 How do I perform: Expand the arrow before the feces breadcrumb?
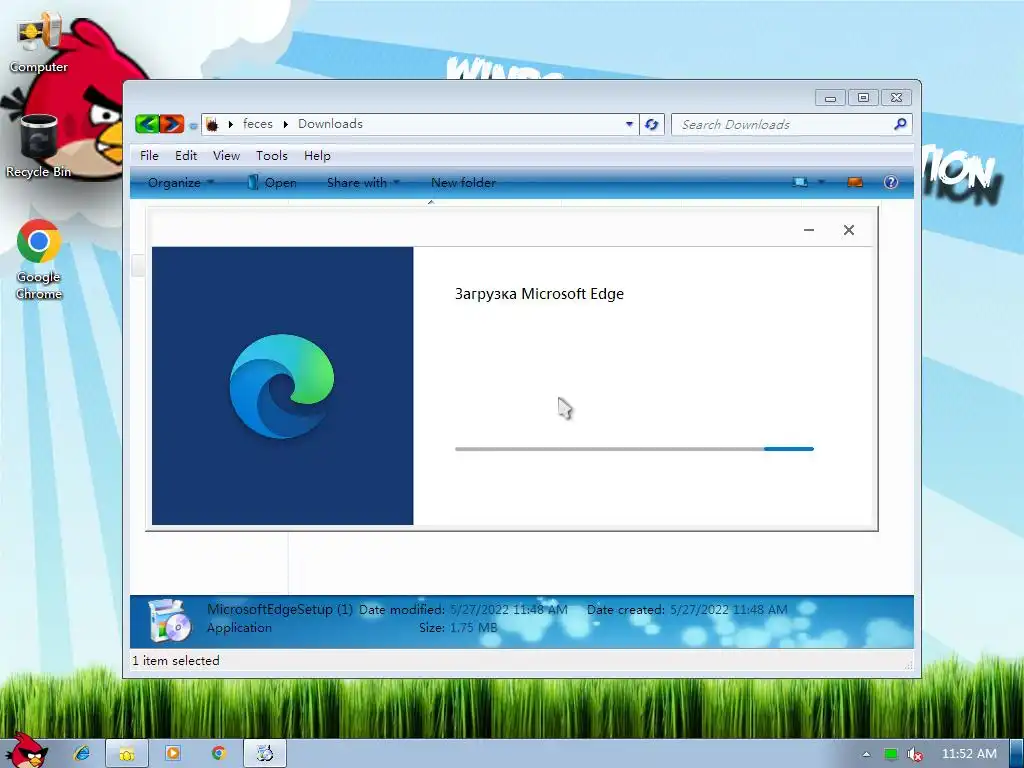pos(231,124)
